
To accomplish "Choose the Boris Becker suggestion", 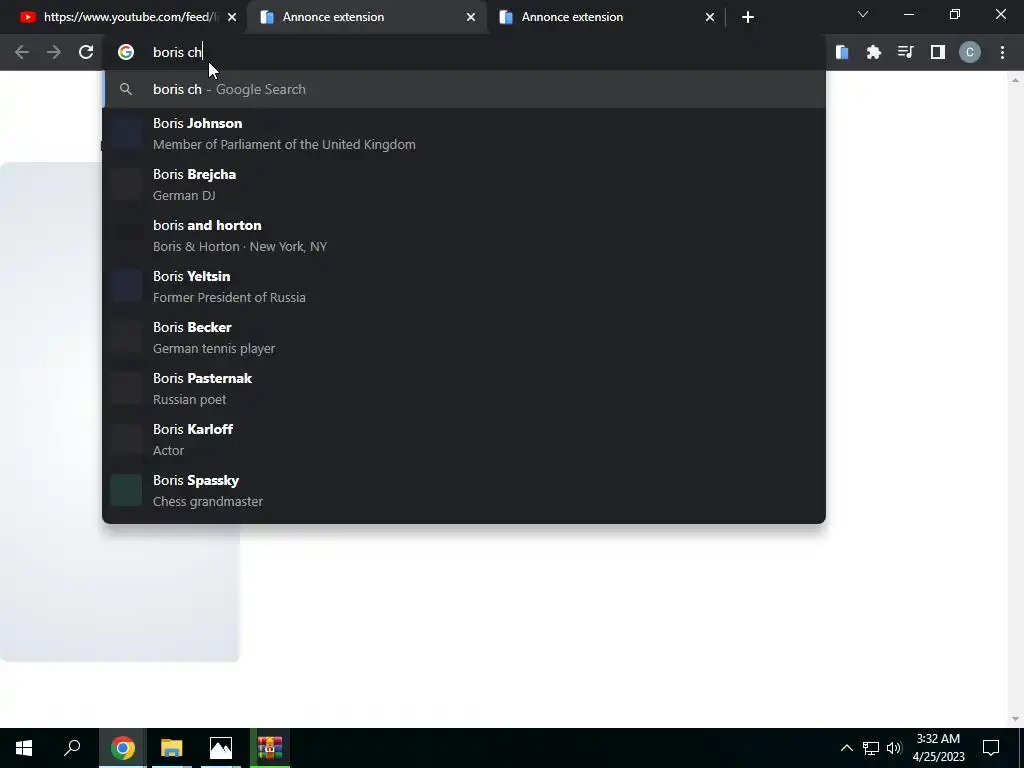I will [x=464, y=338].
